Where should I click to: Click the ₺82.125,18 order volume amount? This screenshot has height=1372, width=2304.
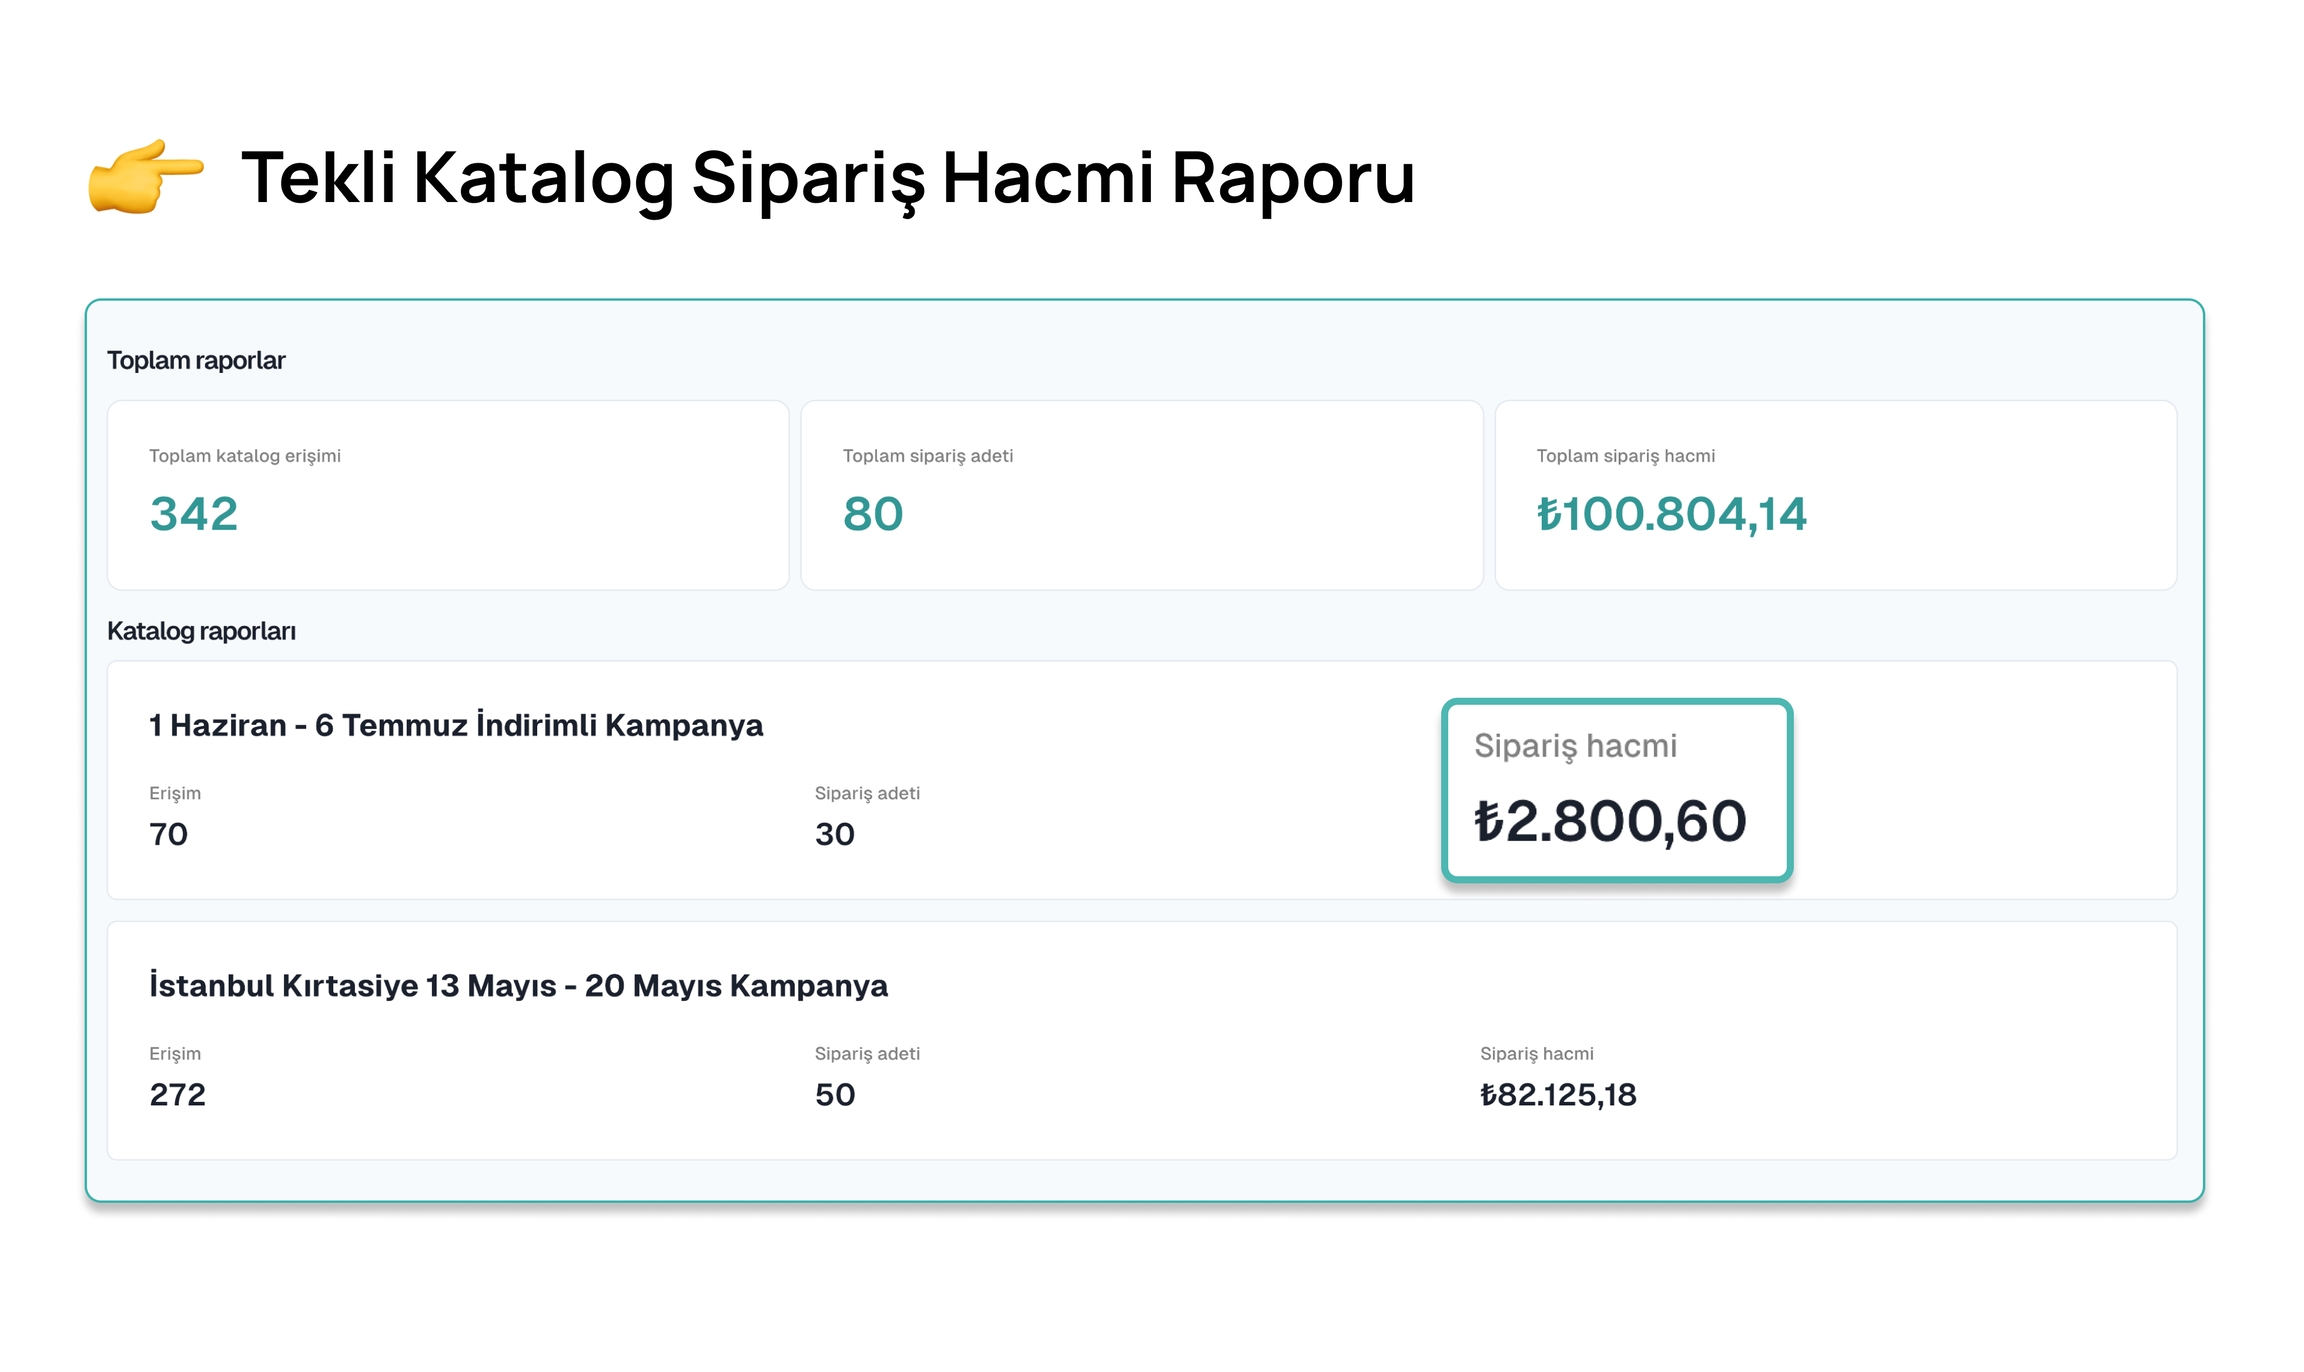[x=1558, y=1095]
